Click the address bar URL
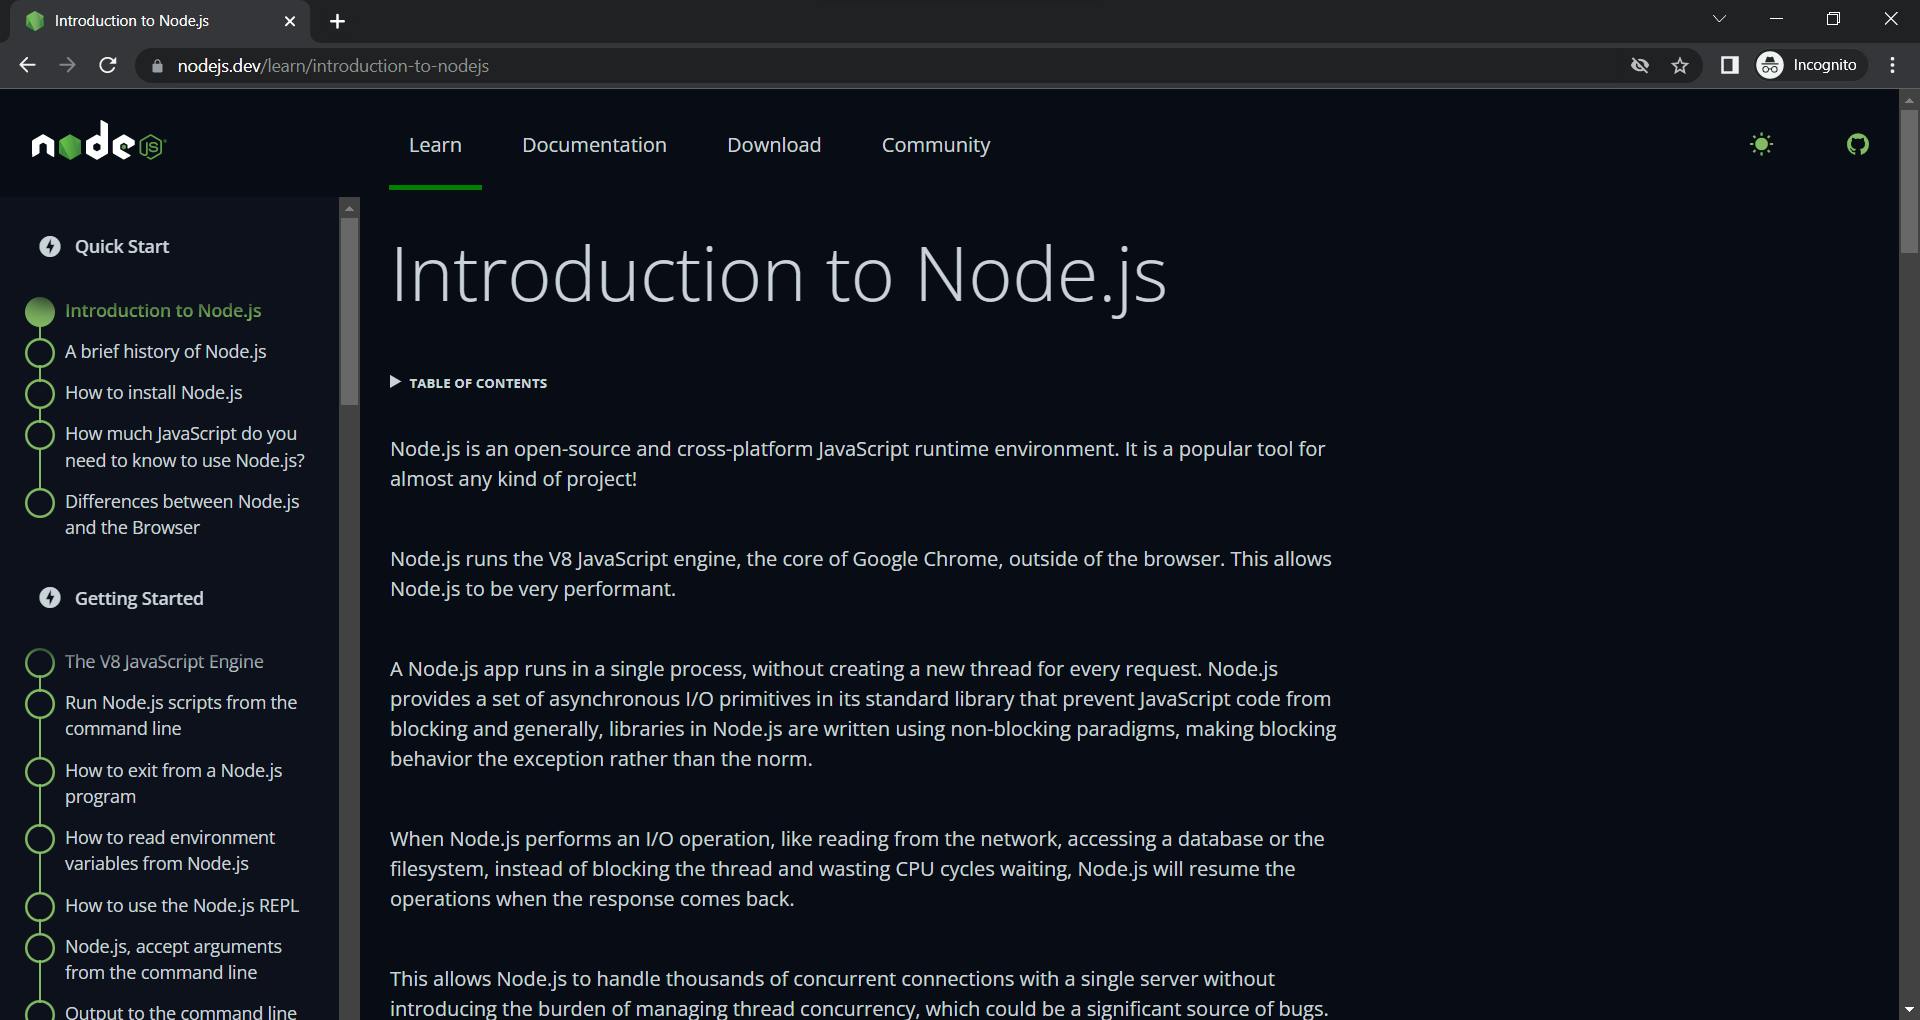The height and width of the screenshot is (1020, 1920). pyautogui.click(x=333, y=66)
